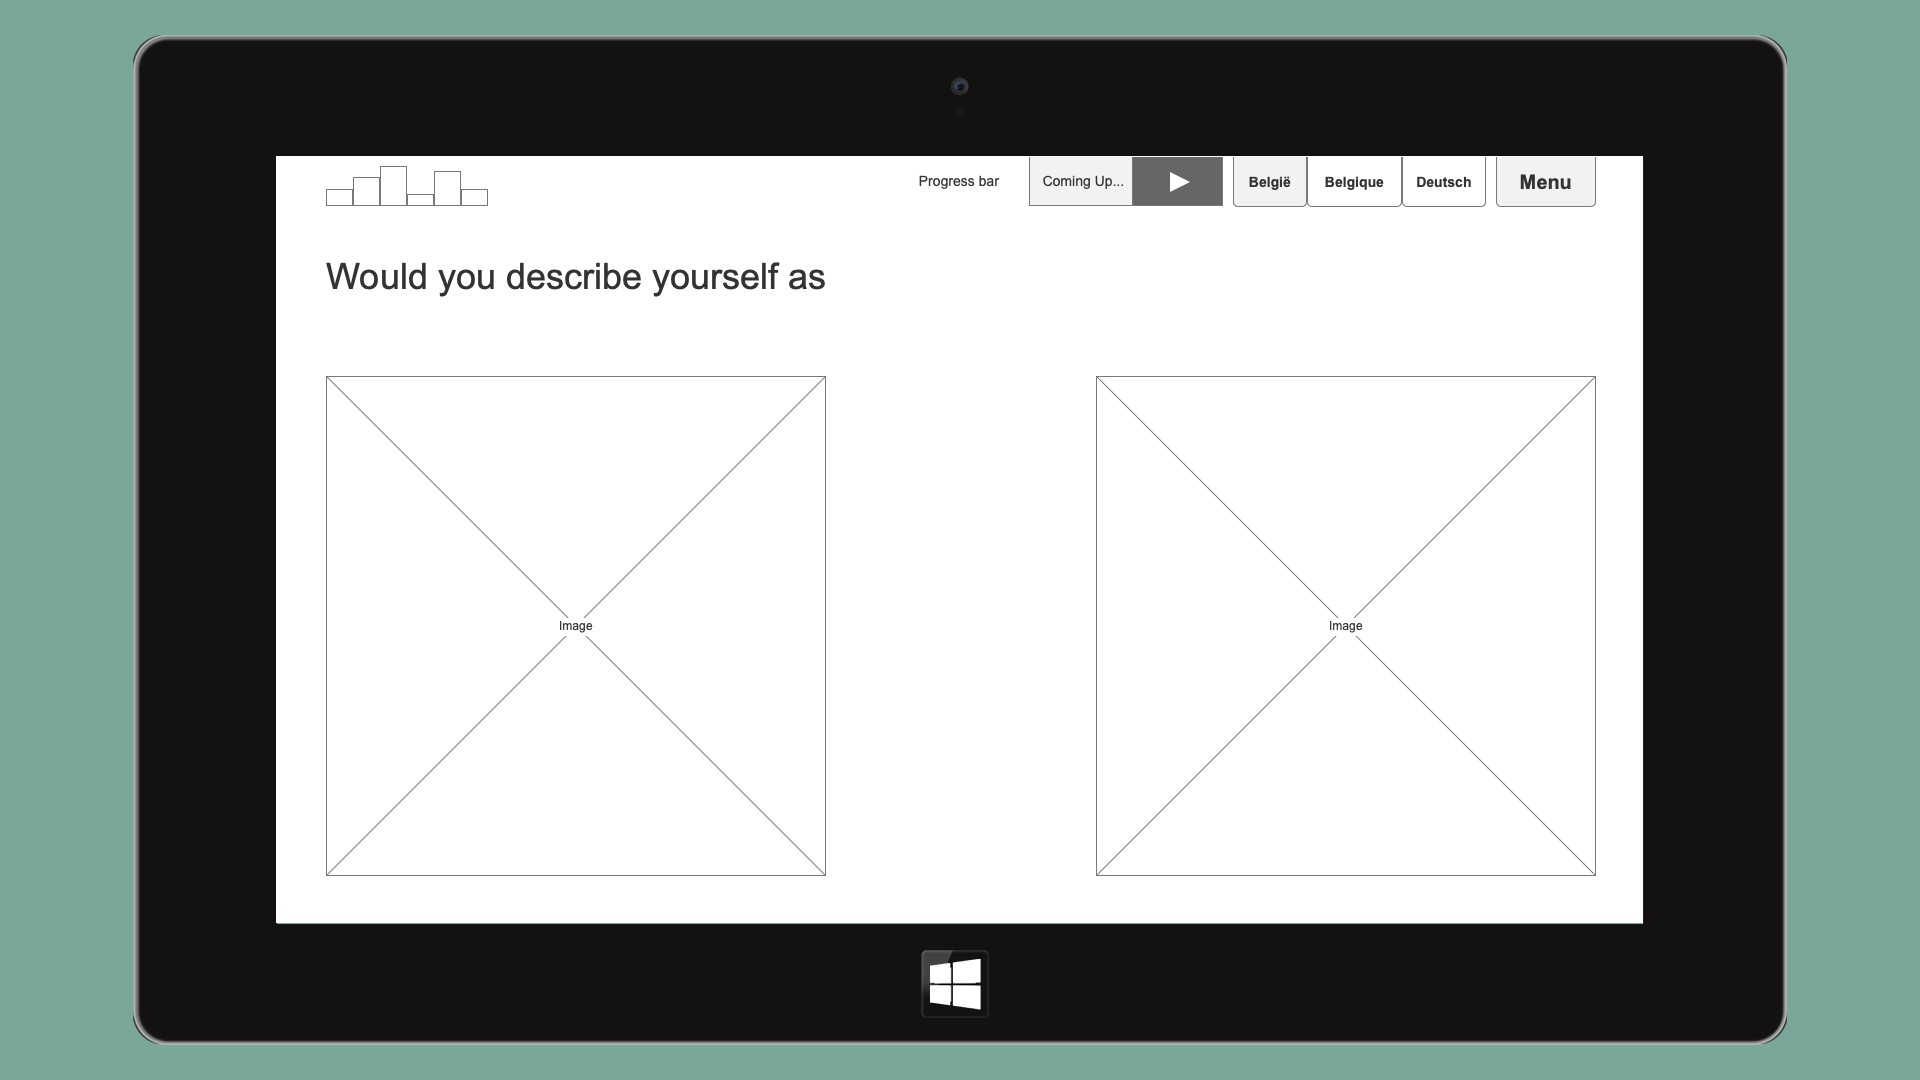Tap the tablet front camera lens

tap(959, 87)
